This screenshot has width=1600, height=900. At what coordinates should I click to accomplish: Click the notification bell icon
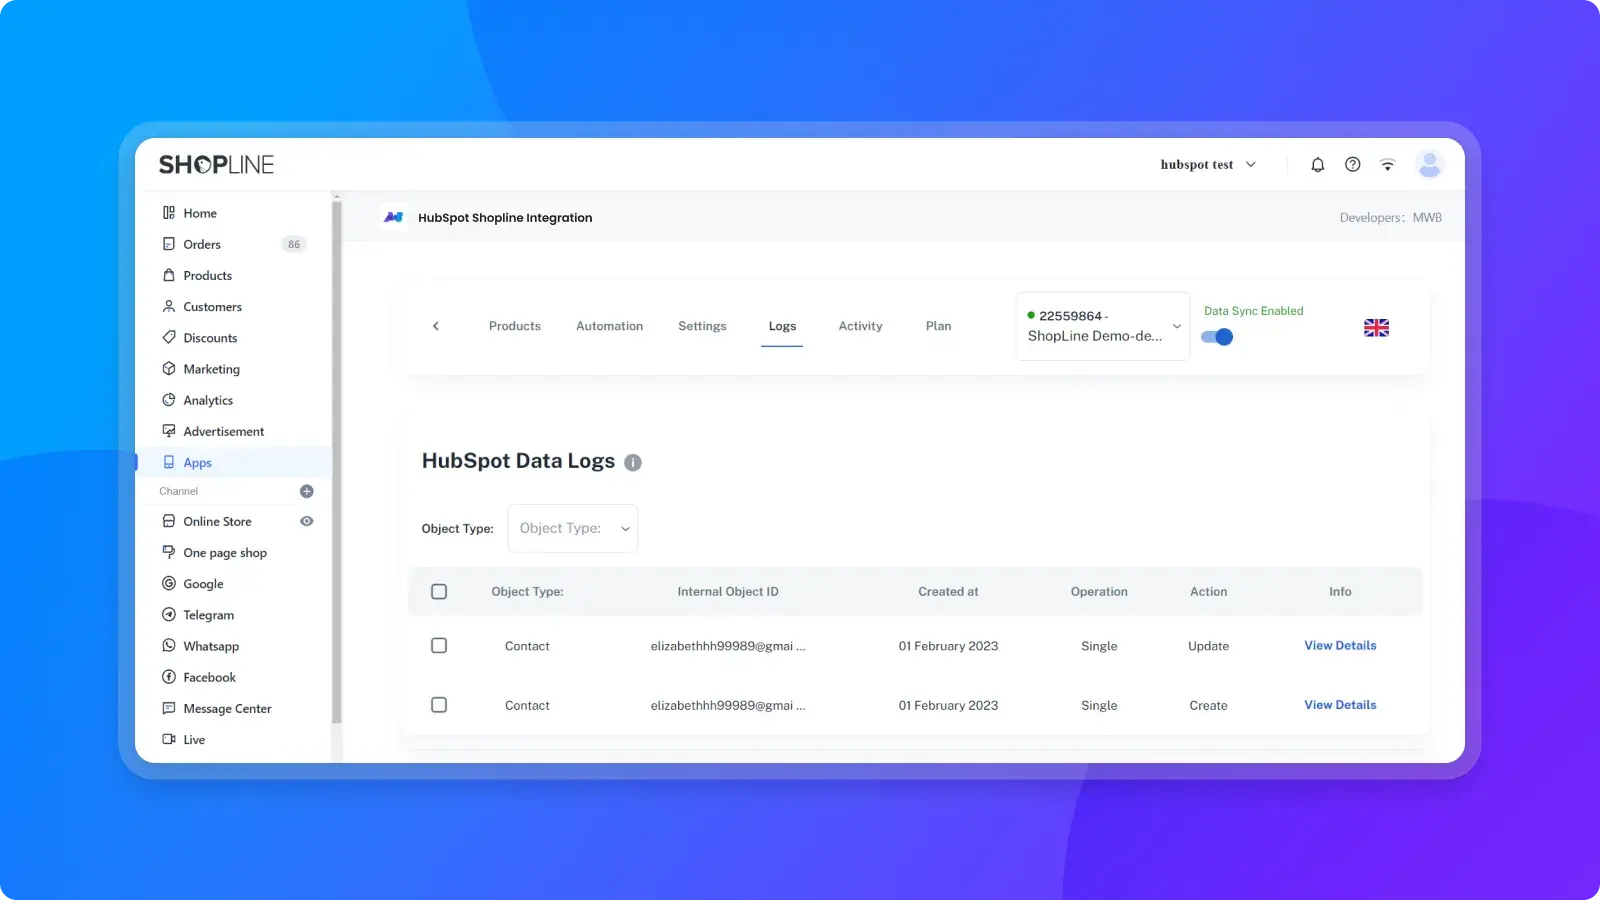pyautogui.click(x=1317, y=165)
